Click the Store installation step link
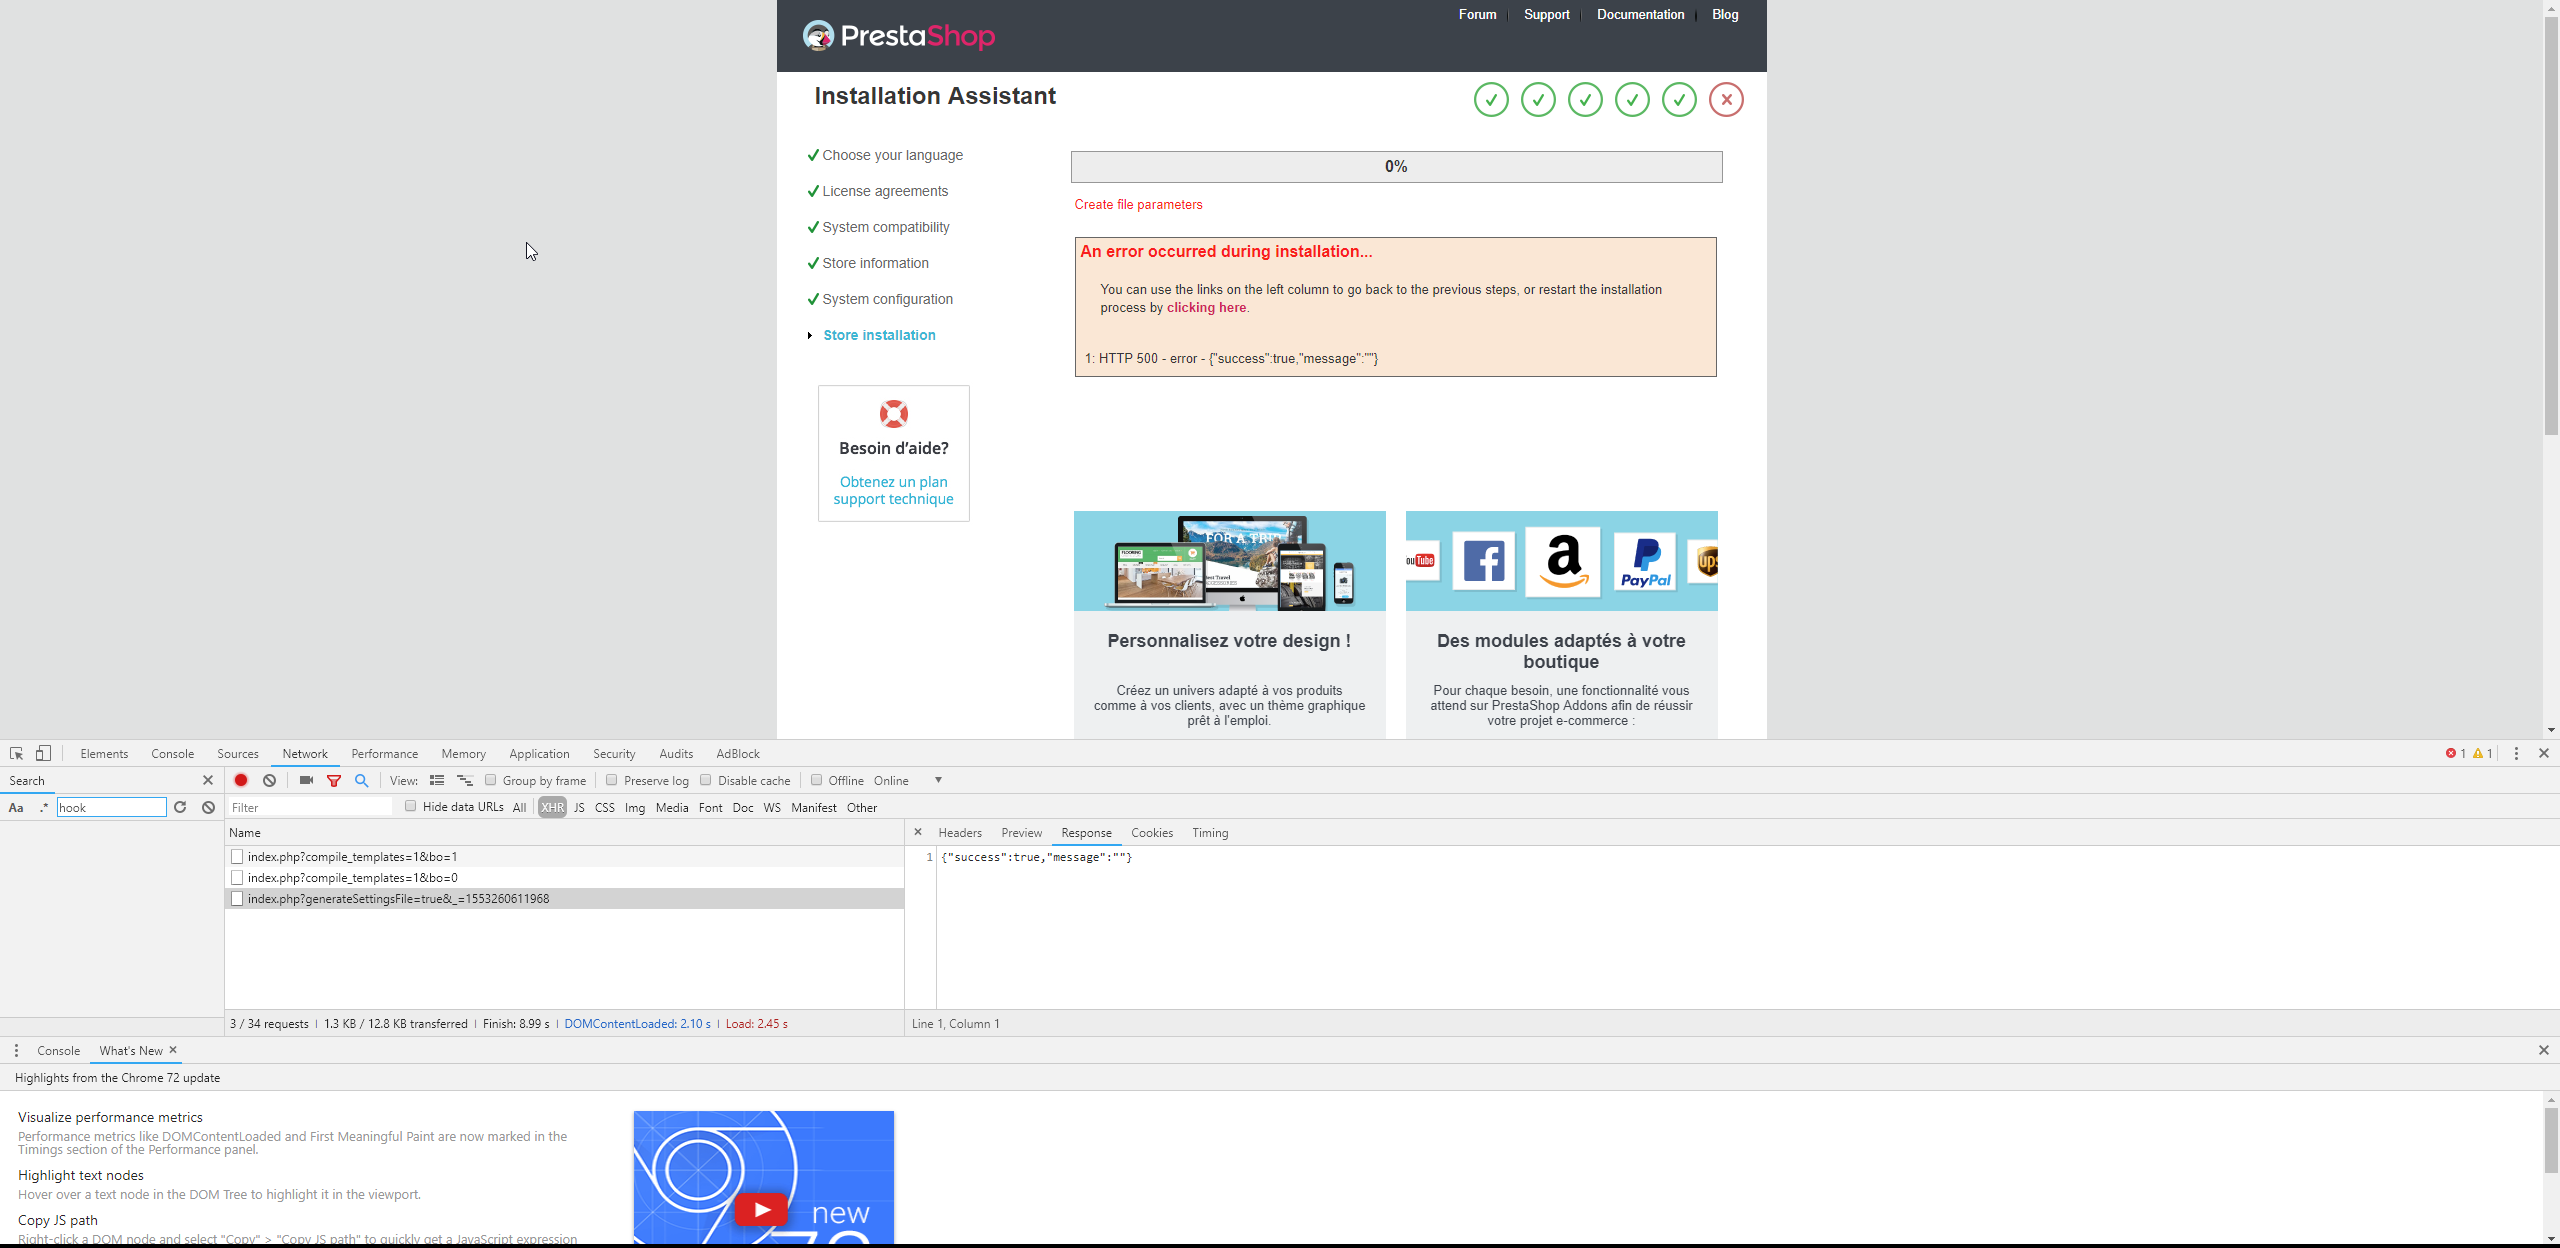 (880, 335)
